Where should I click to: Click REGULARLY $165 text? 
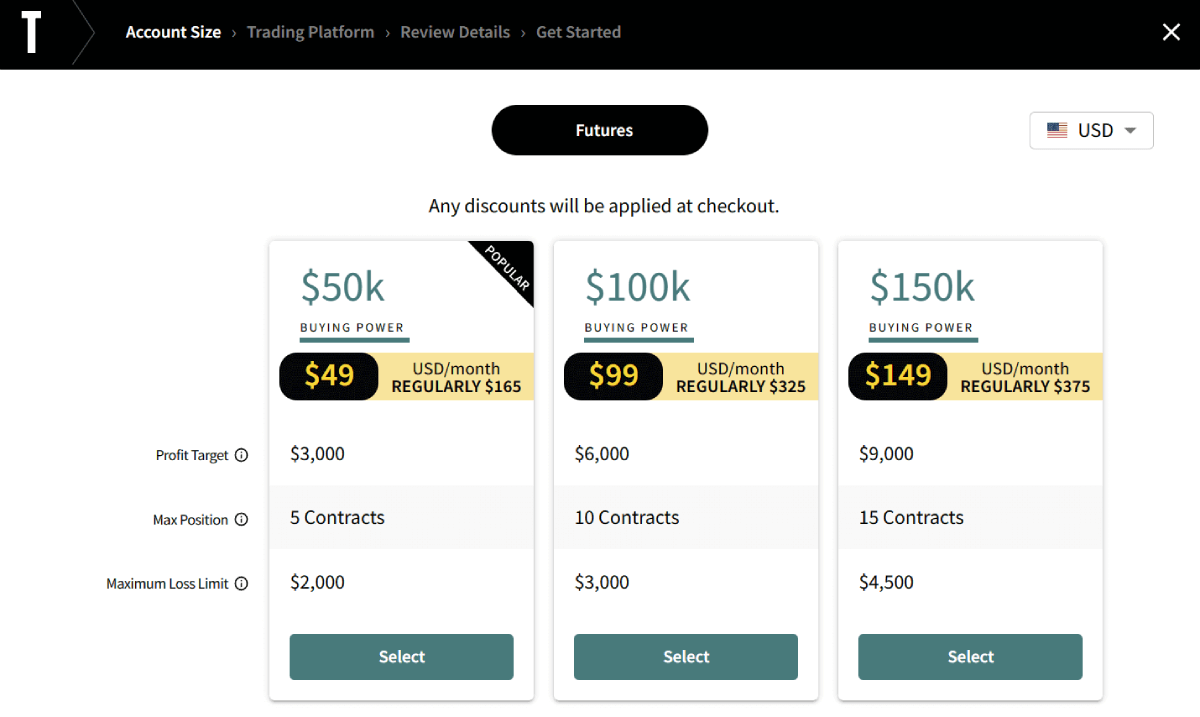[456, 387]
